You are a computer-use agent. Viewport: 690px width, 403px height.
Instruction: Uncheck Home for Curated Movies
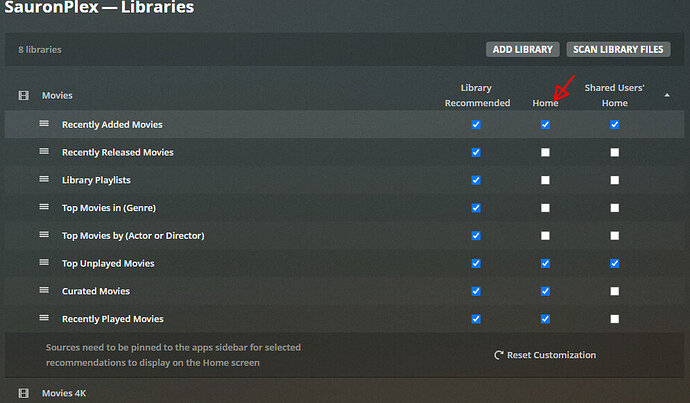[x=545, y=291]
